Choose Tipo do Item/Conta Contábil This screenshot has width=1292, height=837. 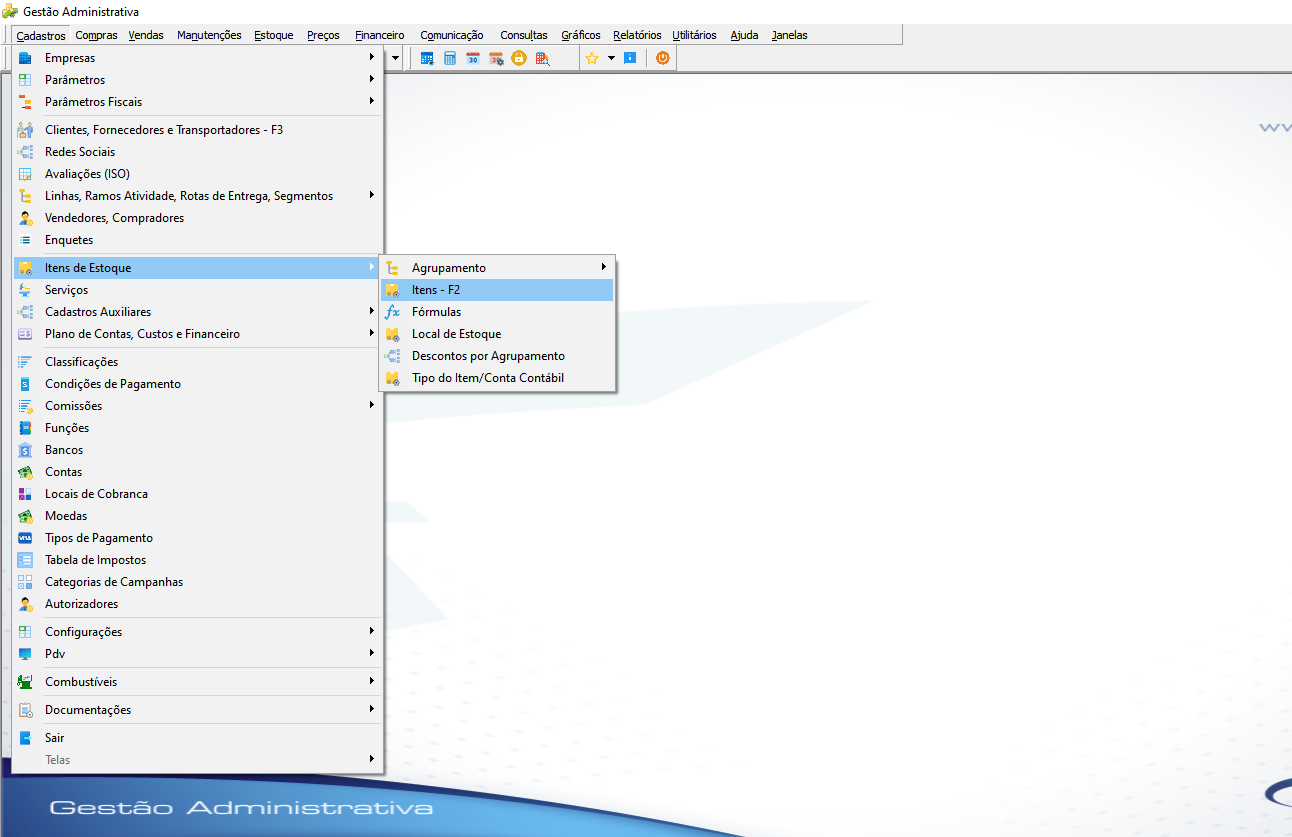pyautogui.click(x=497, y=378)
